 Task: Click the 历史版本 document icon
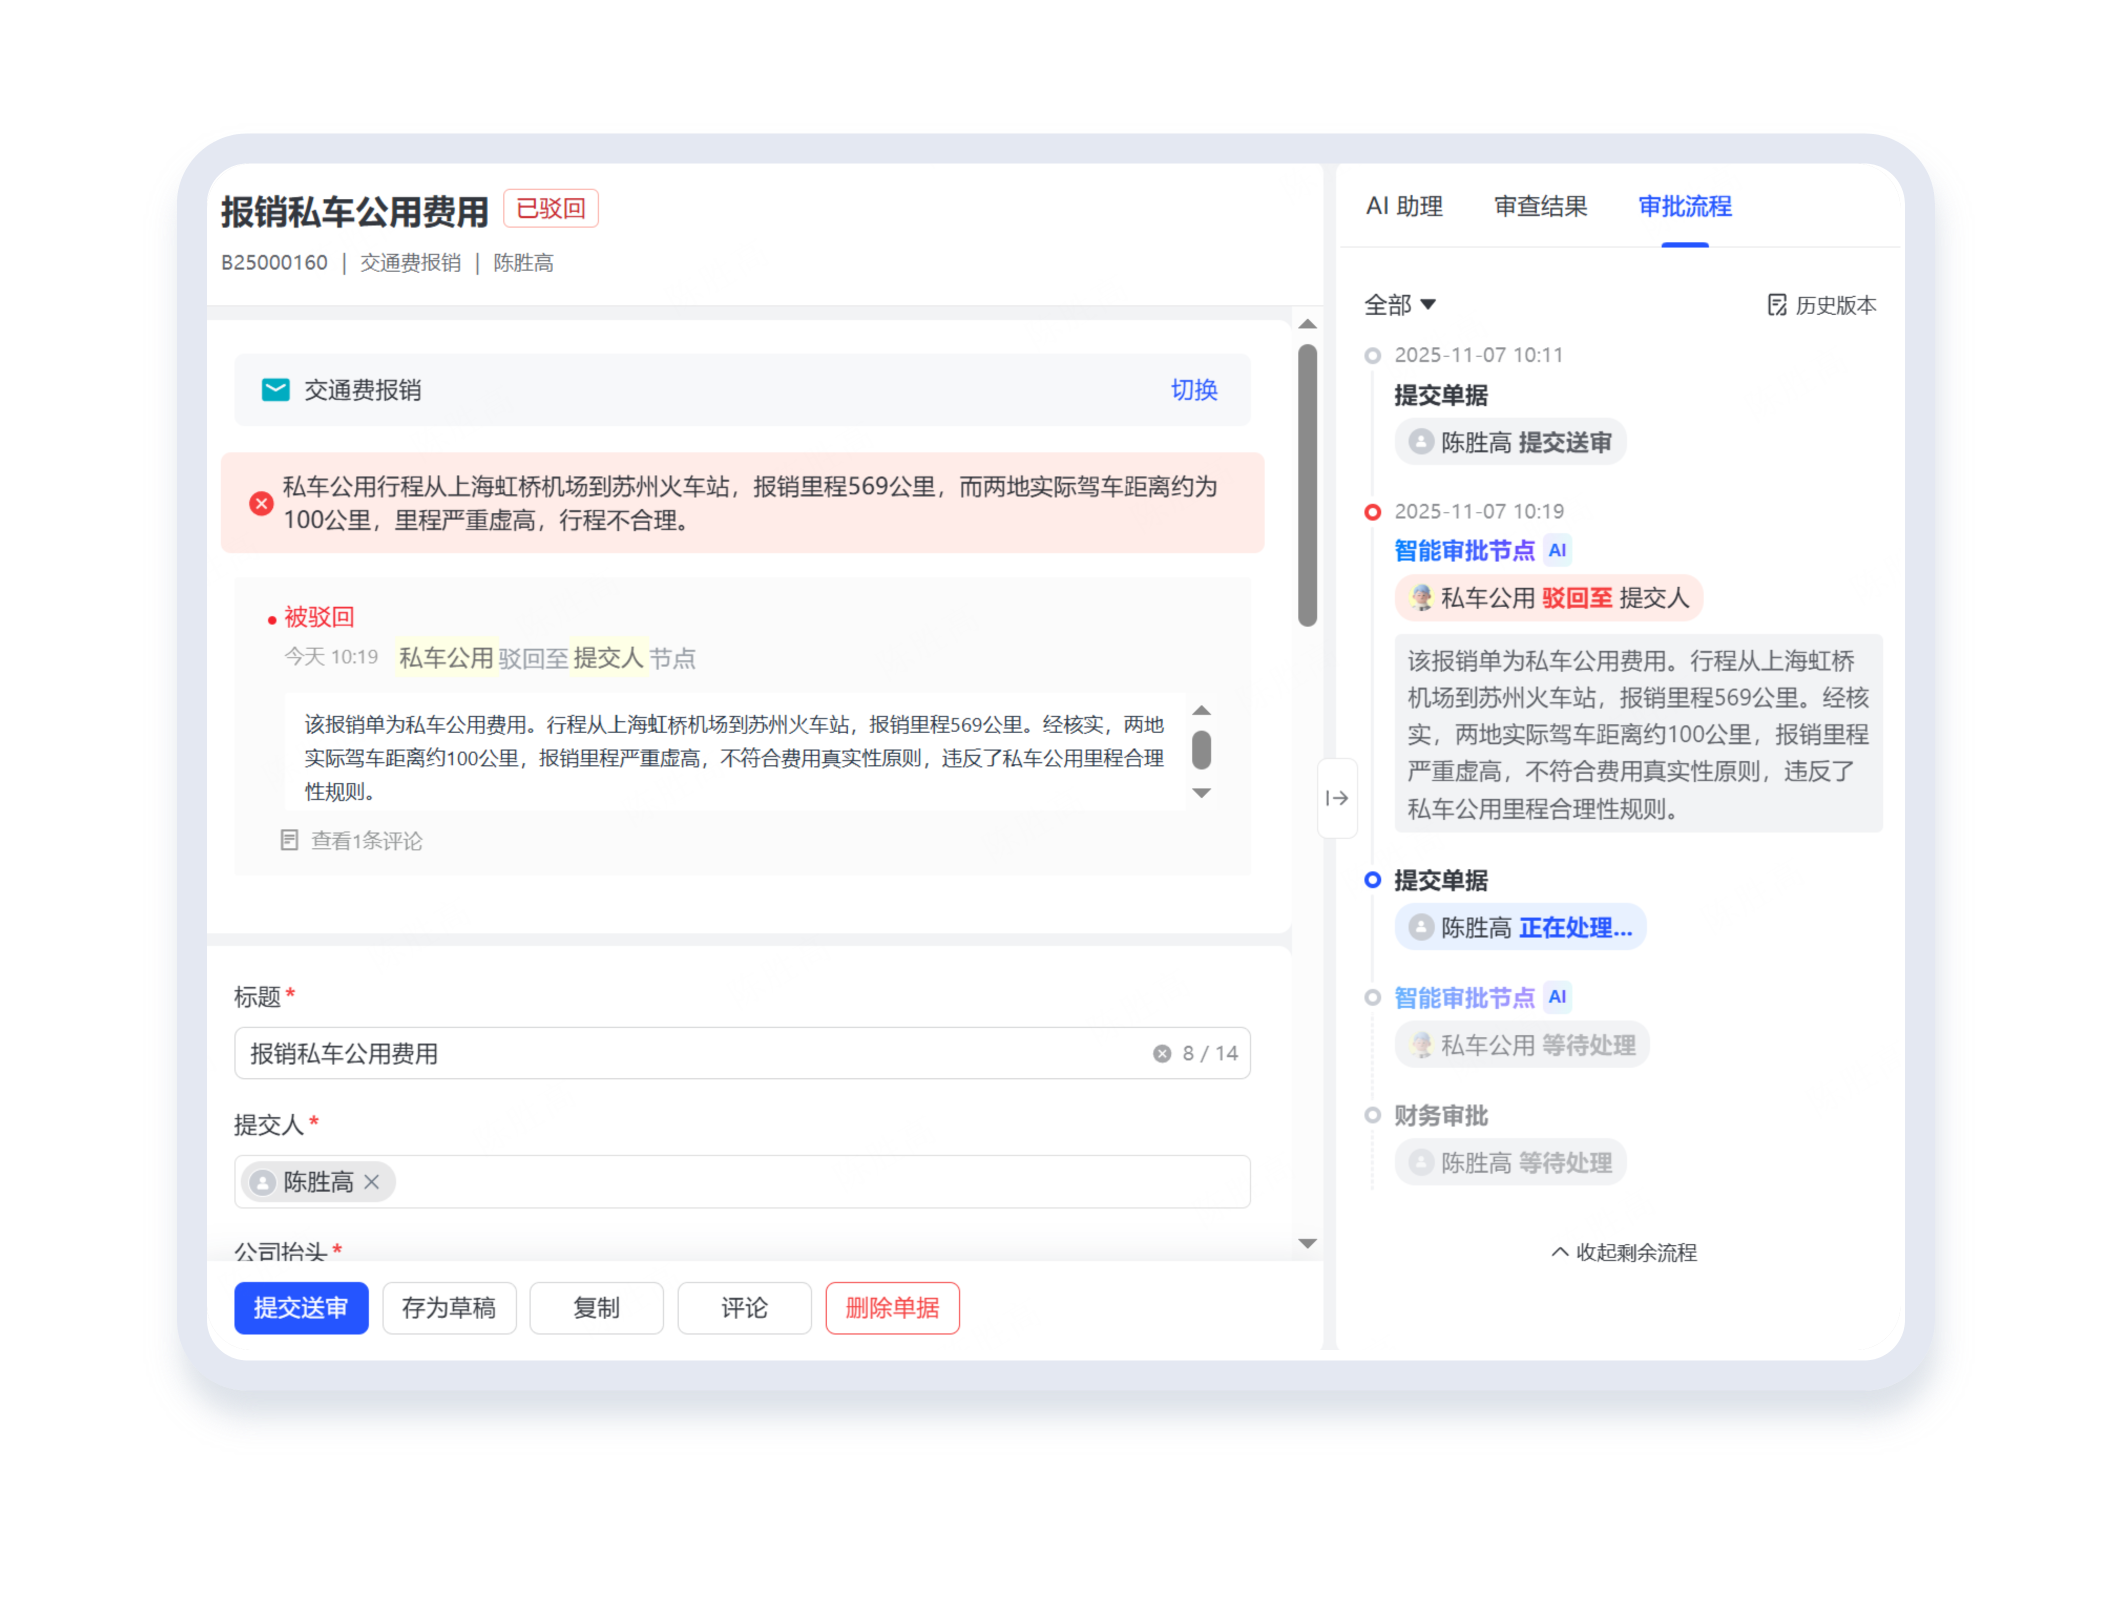(1776, 305)
